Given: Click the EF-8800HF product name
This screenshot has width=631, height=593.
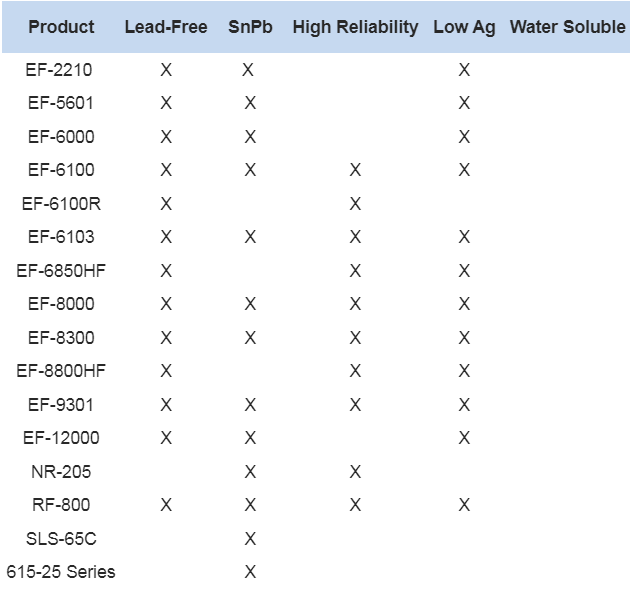Looking at the screenshot, I should click(x=61, y=371).
